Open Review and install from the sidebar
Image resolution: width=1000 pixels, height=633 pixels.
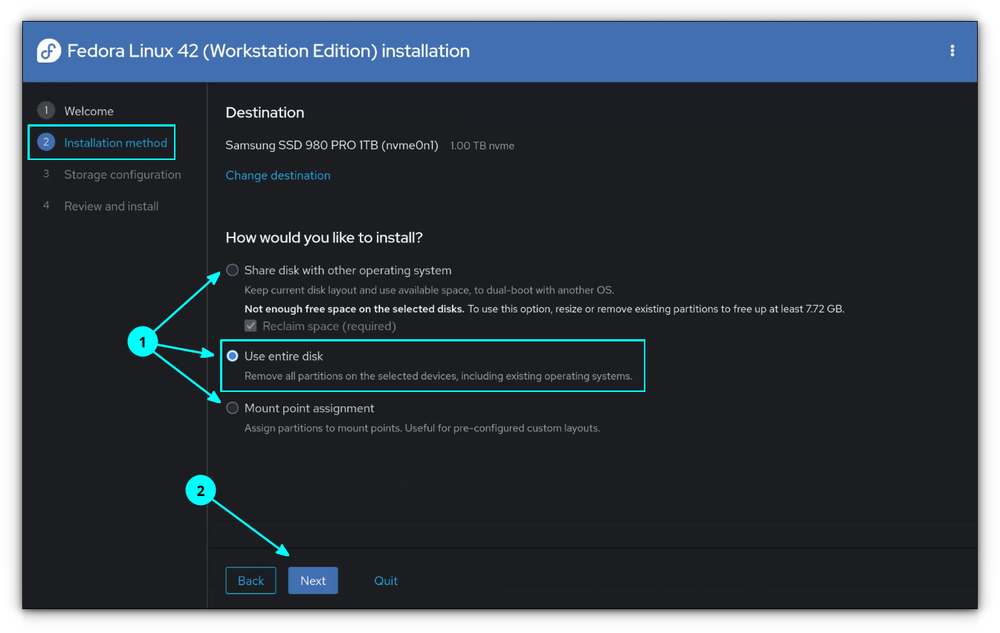[x=111, y=206]
